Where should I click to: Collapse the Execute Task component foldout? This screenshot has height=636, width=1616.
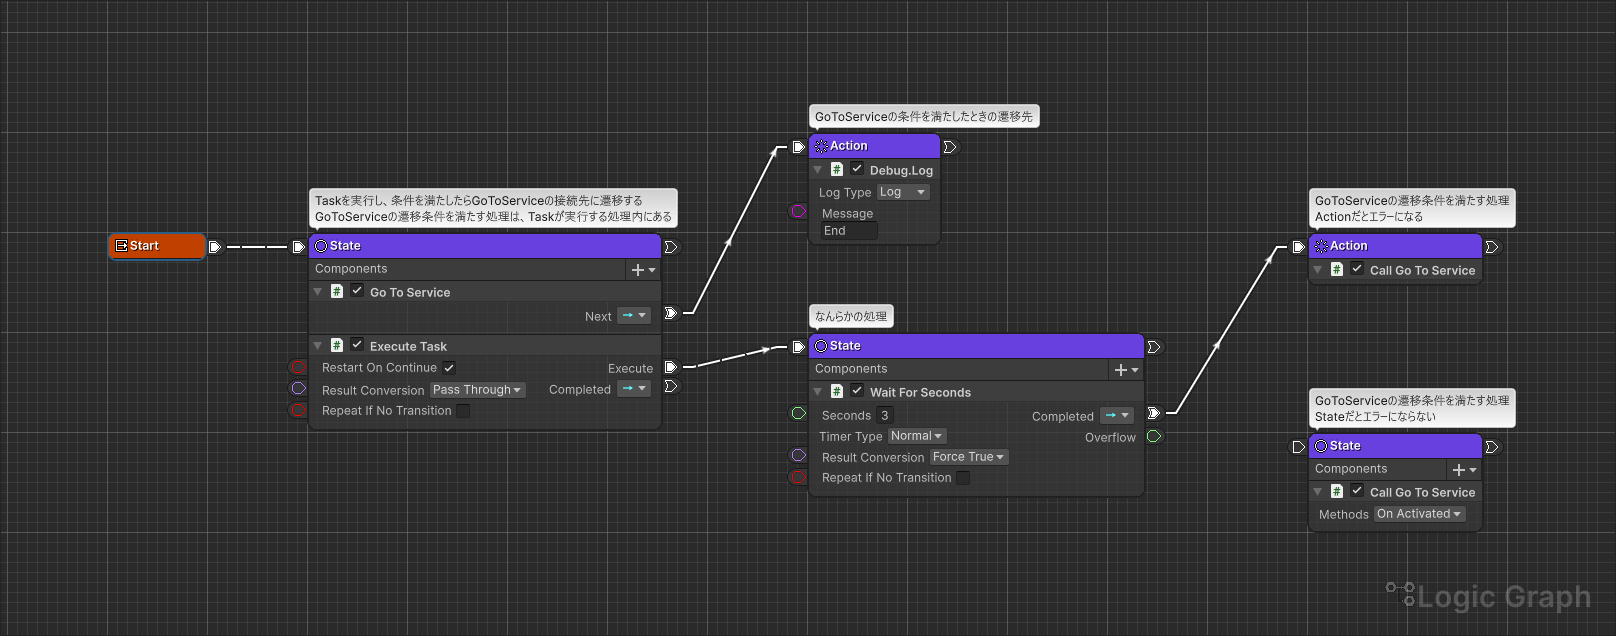pyautogui.click(x=318, y=346)
